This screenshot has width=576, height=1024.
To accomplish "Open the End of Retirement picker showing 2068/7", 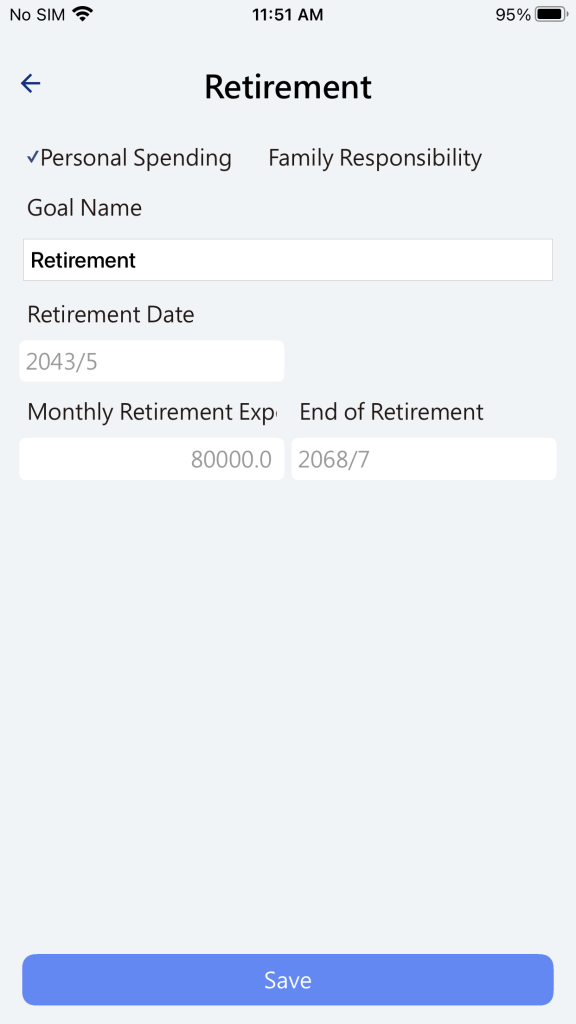I will 424,459.
